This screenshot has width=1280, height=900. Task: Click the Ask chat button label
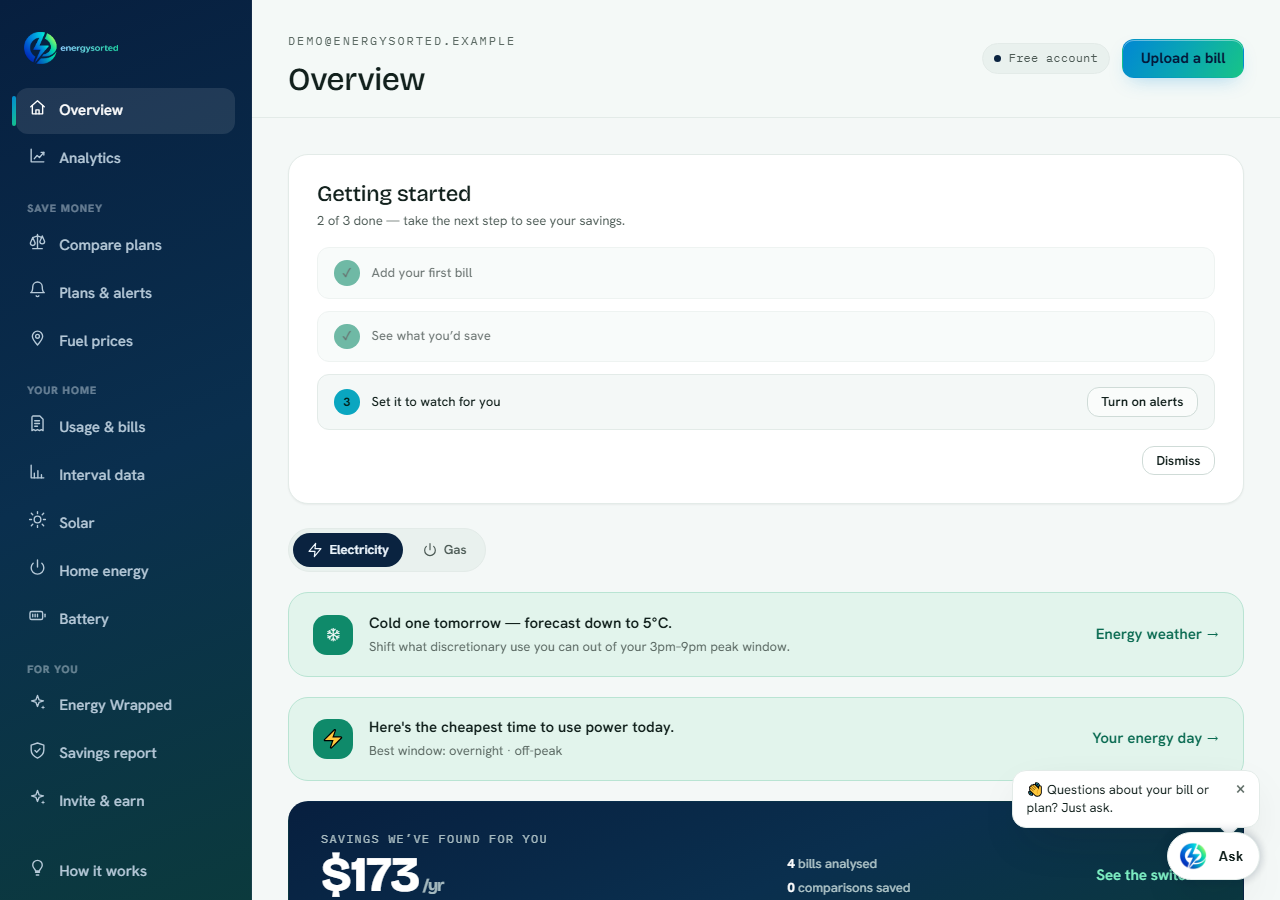(x=1231, y=856)
